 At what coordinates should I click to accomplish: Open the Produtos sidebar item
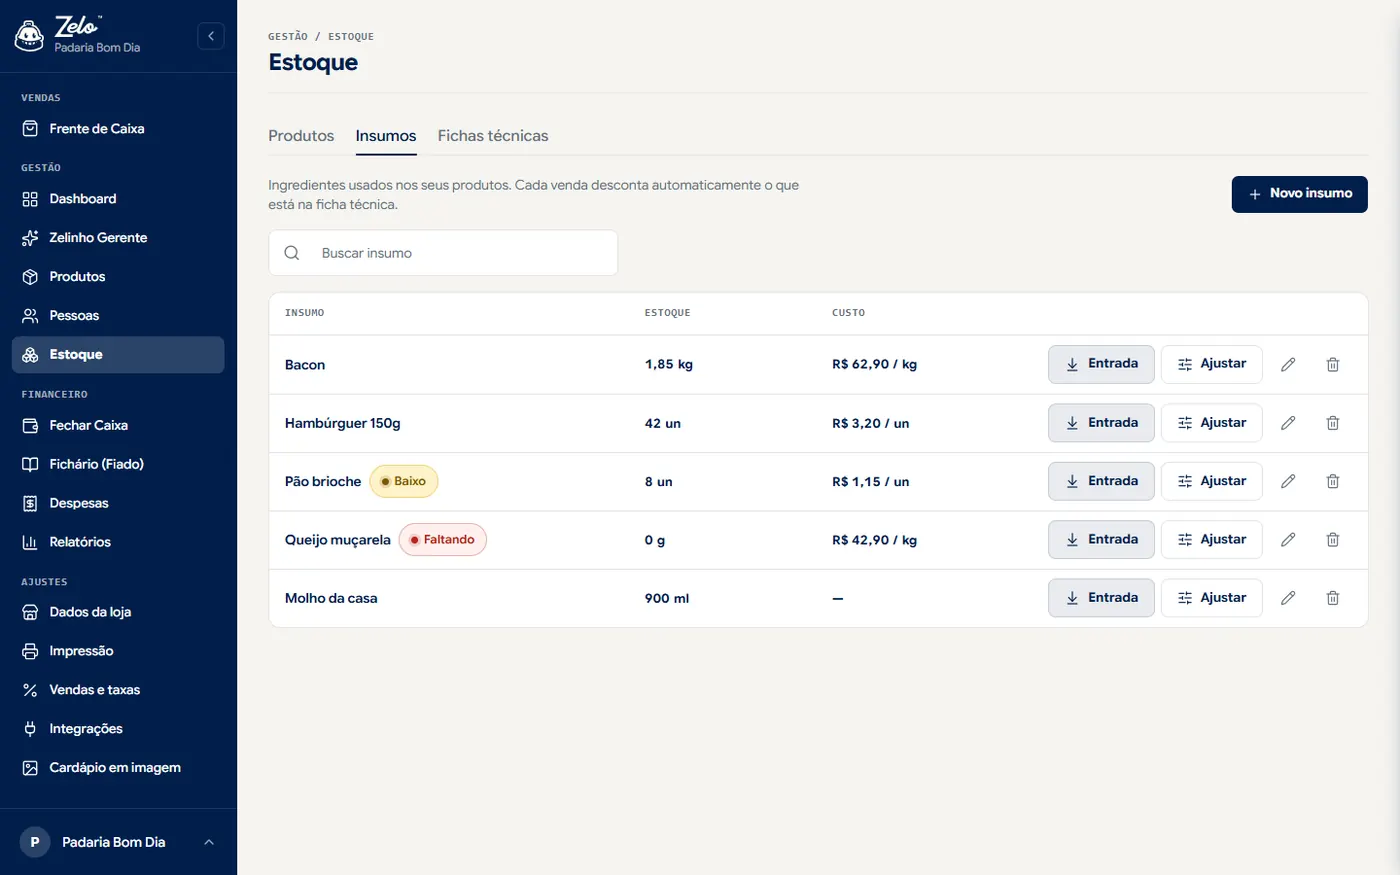tap(118, 277)
